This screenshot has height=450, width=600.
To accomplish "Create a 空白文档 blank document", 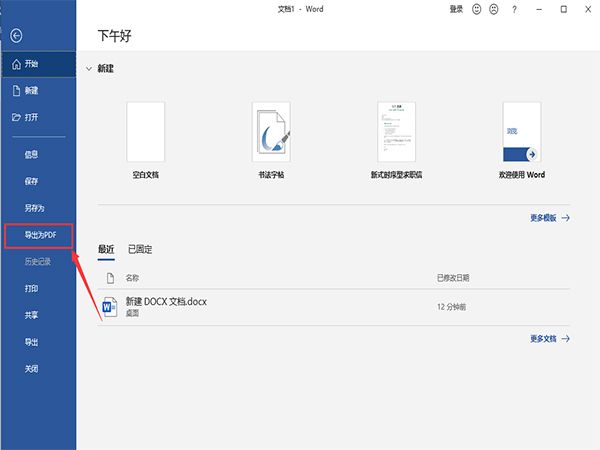I will click(x=146, y=140).
